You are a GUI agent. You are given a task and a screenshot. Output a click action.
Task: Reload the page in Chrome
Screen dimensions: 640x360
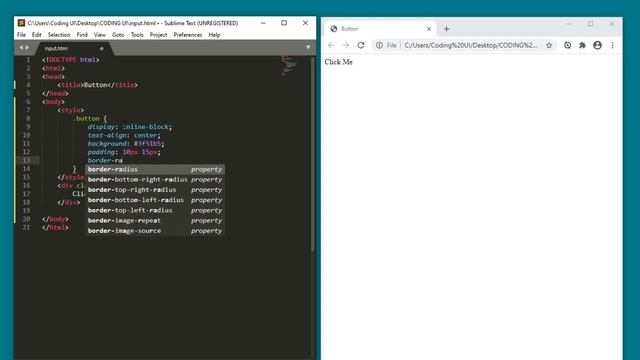pyautogui.click(x=361, y=45)
